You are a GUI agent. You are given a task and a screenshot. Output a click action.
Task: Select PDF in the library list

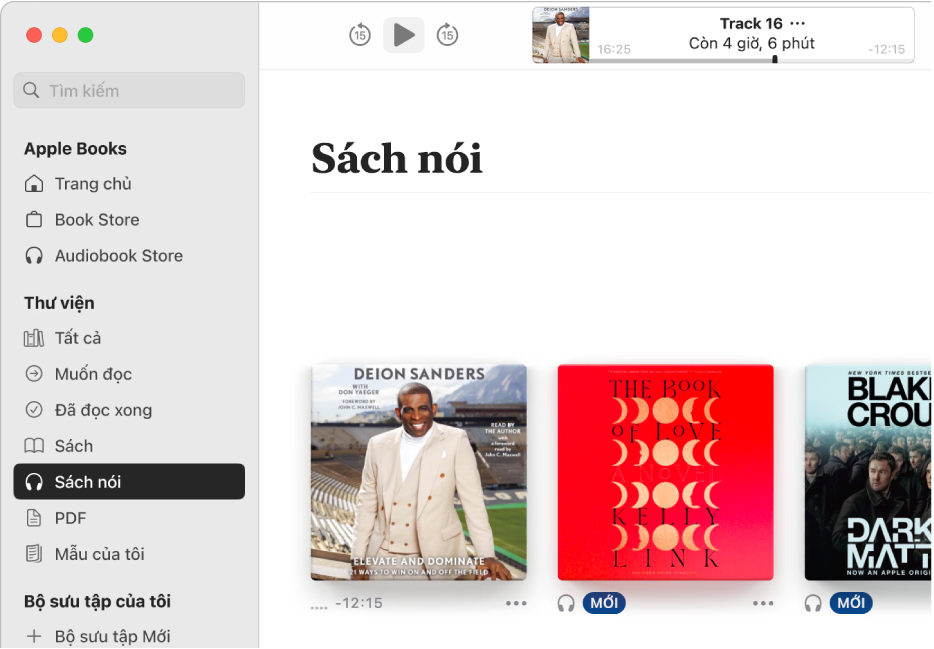tap(129, 518)
